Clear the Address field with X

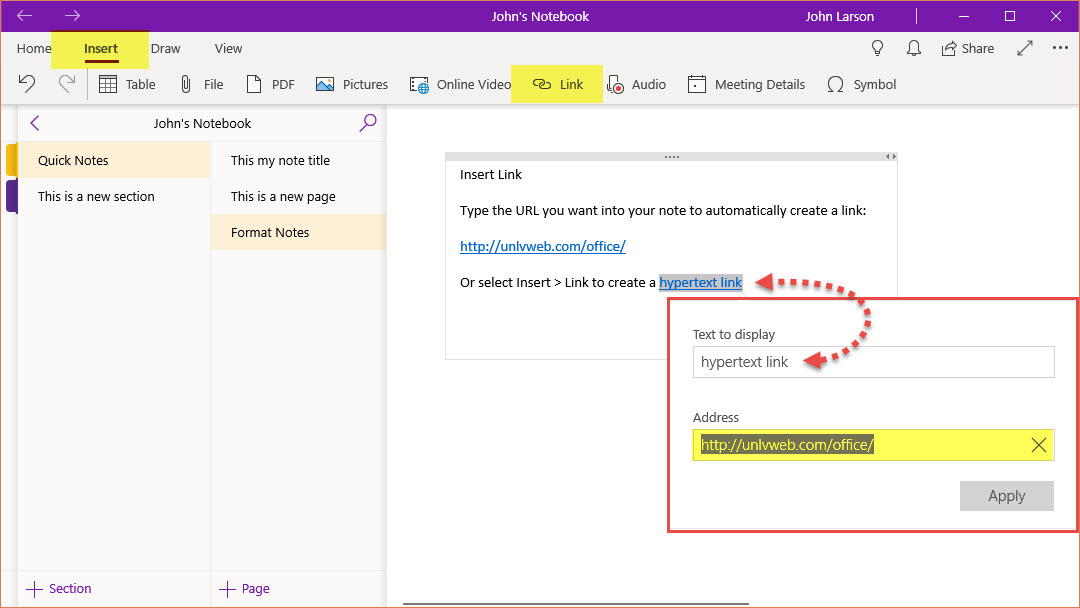tap(1038, 446)
